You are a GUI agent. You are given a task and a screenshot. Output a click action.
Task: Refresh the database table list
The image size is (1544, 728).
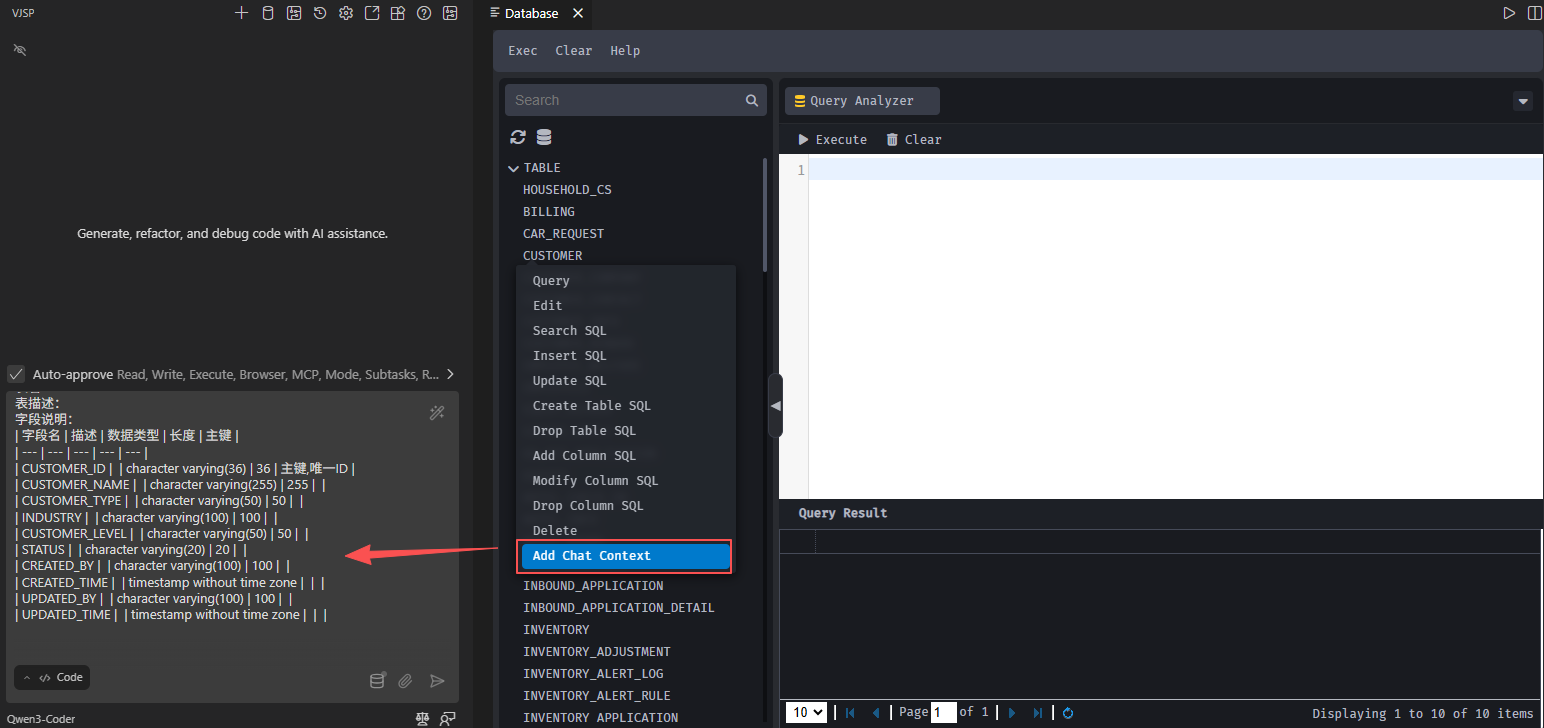518,138
